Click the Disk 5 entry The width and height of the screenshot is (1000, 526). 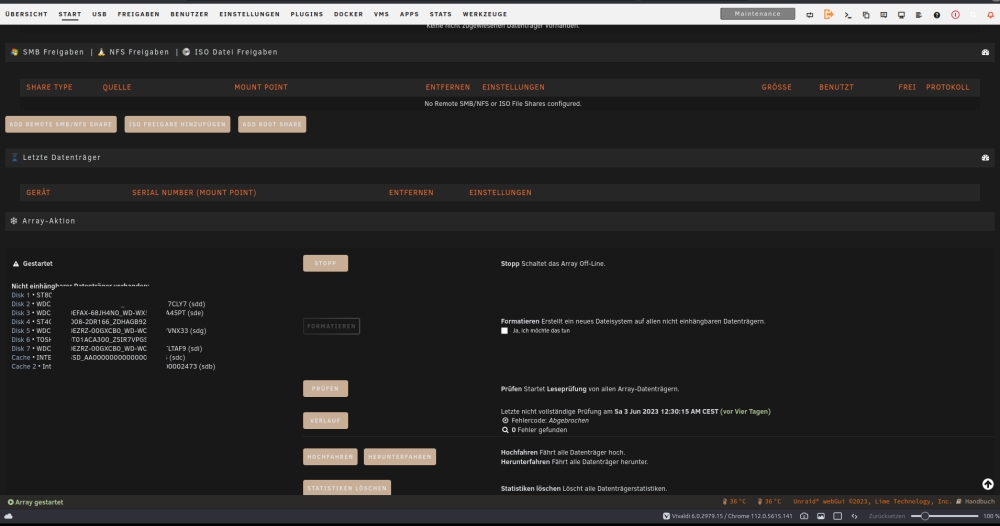coord(20,331)
